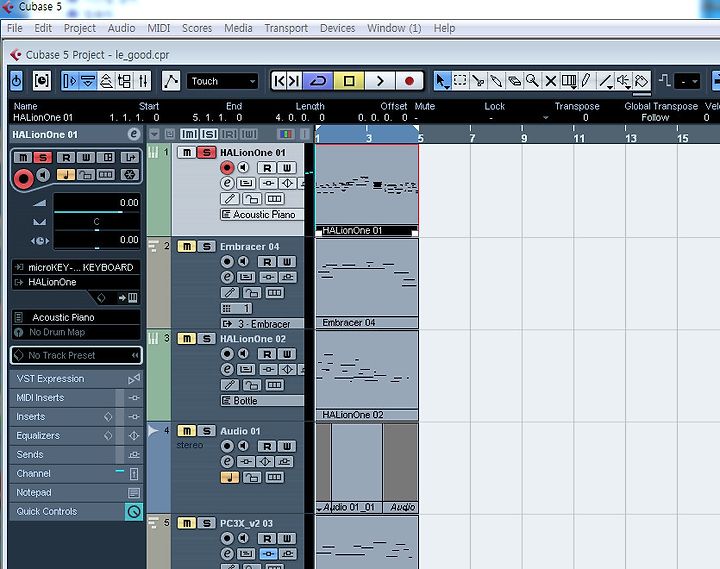
Task: Open No Drum Map selector
Action: [76, 332]
